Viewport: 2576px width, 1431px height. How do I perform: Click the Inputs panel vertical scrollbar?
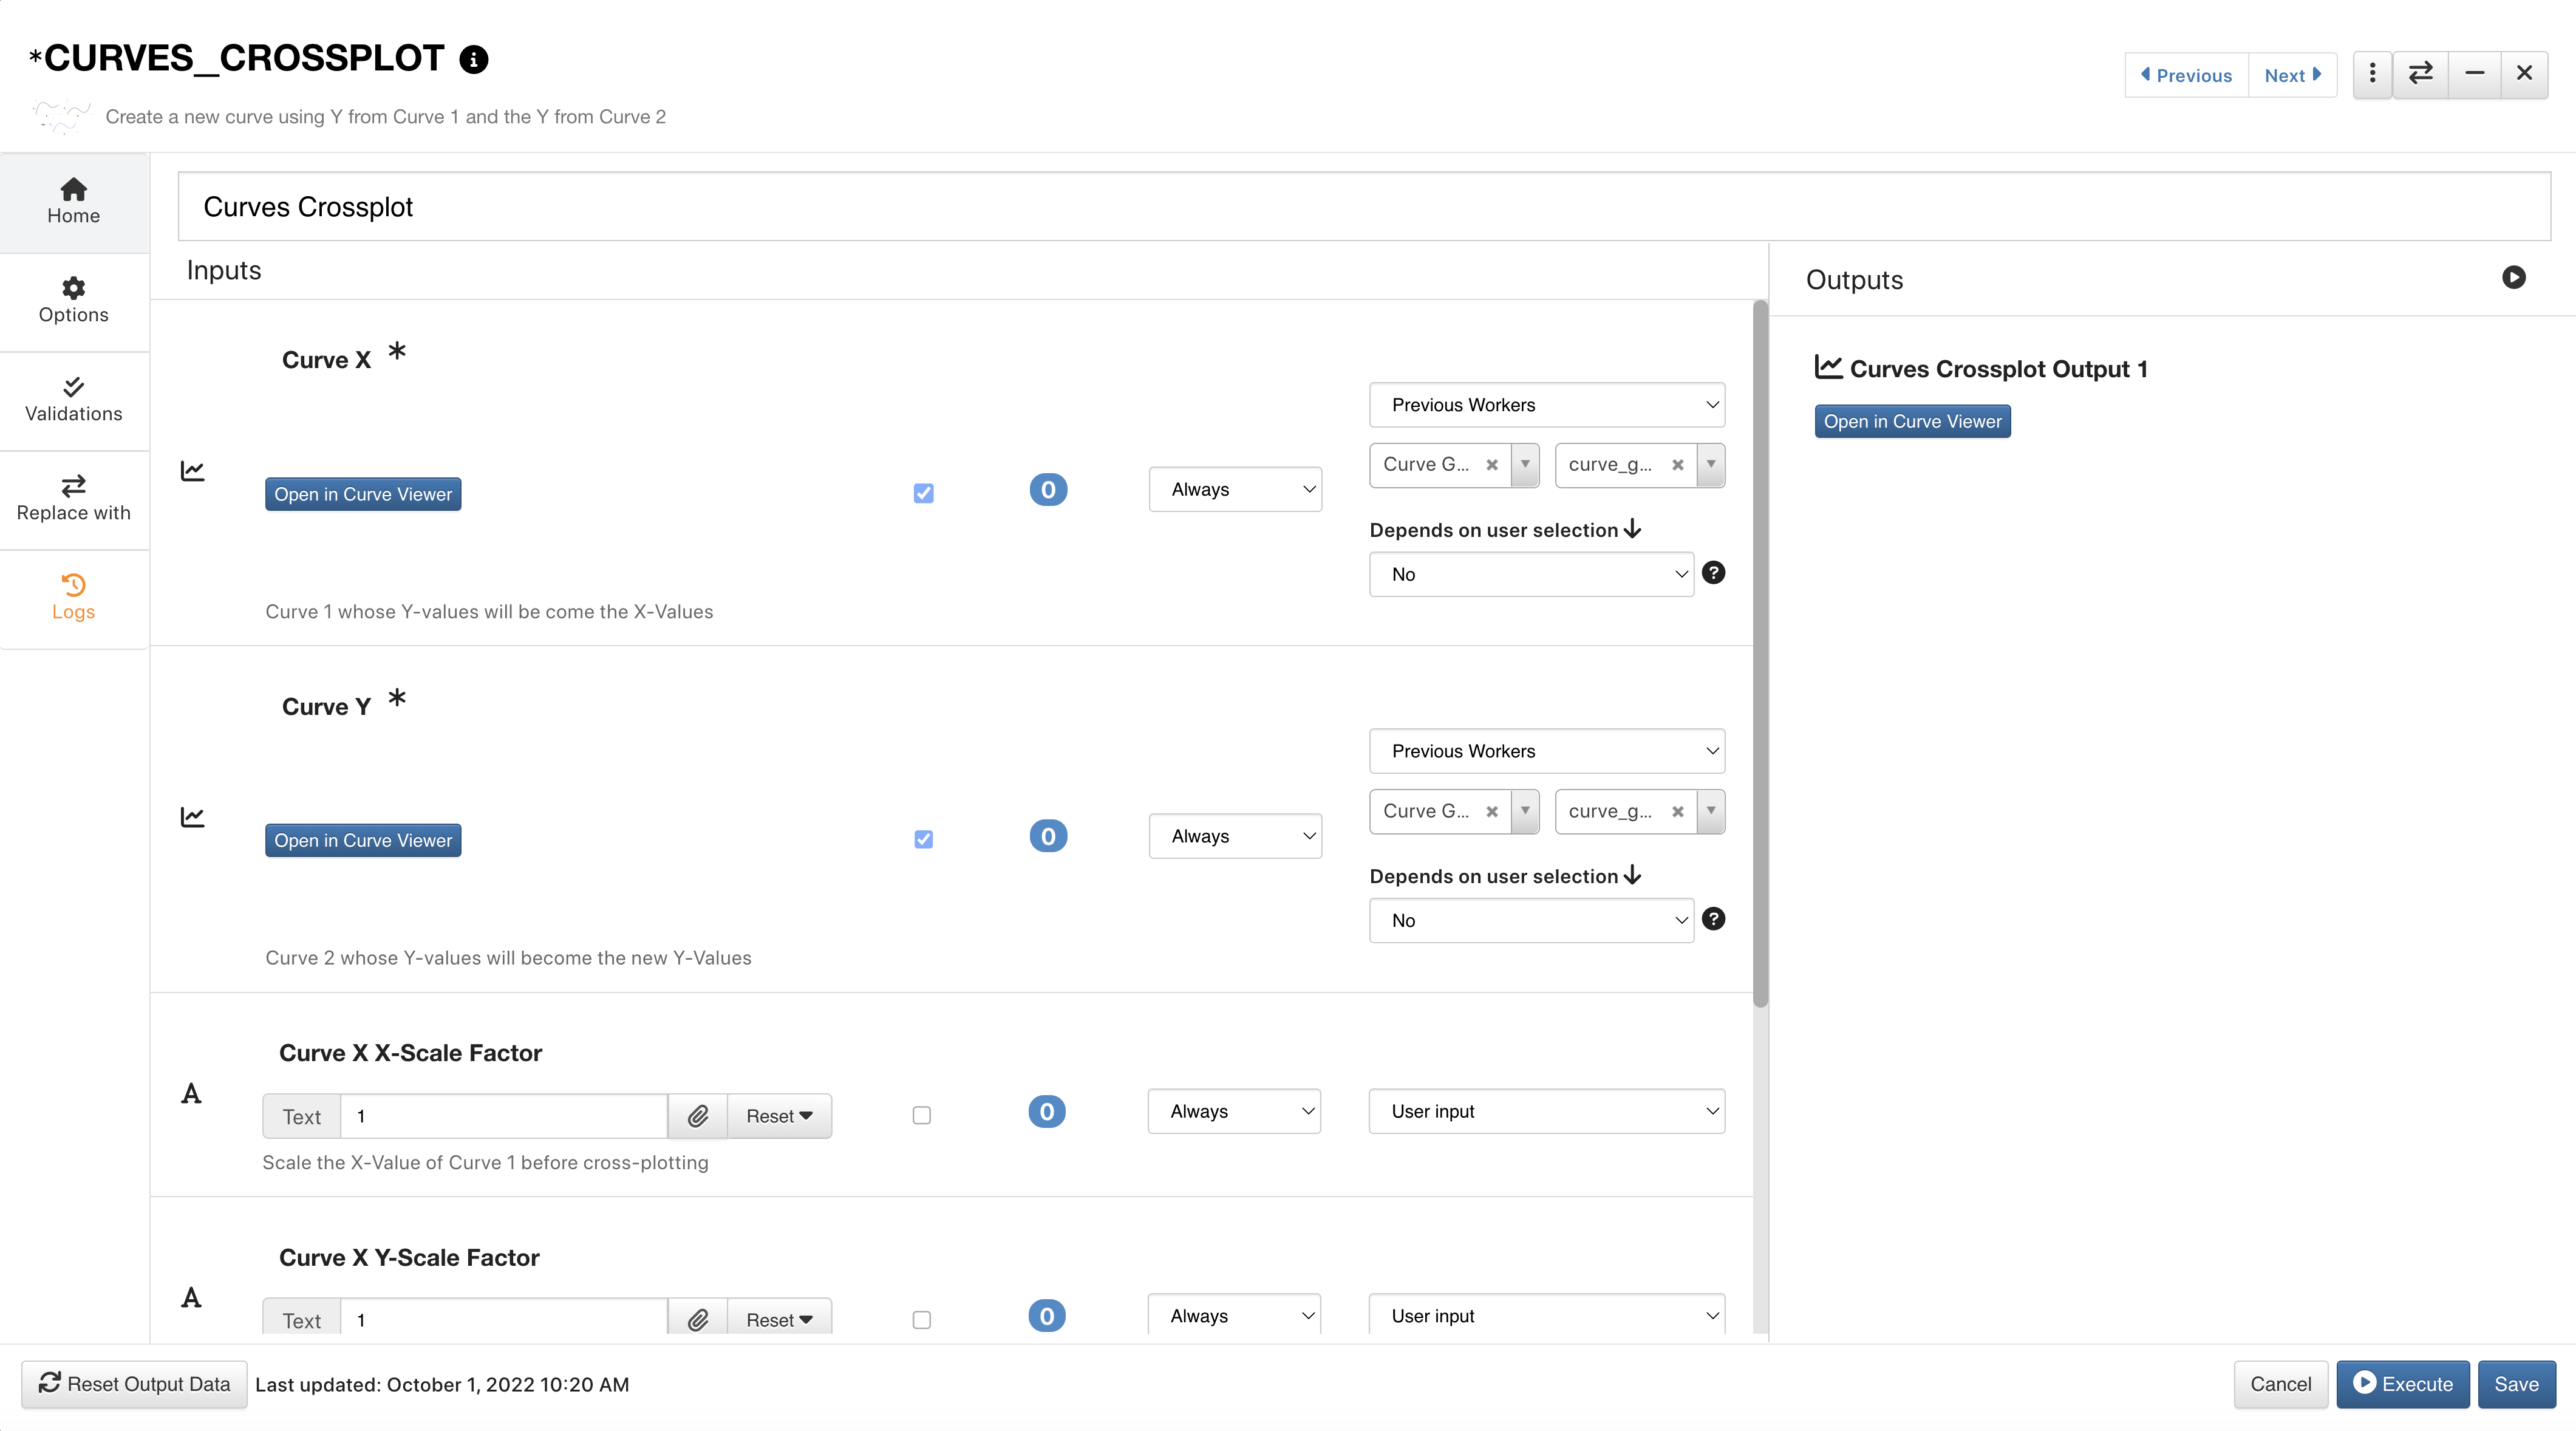pos(1760,654)
